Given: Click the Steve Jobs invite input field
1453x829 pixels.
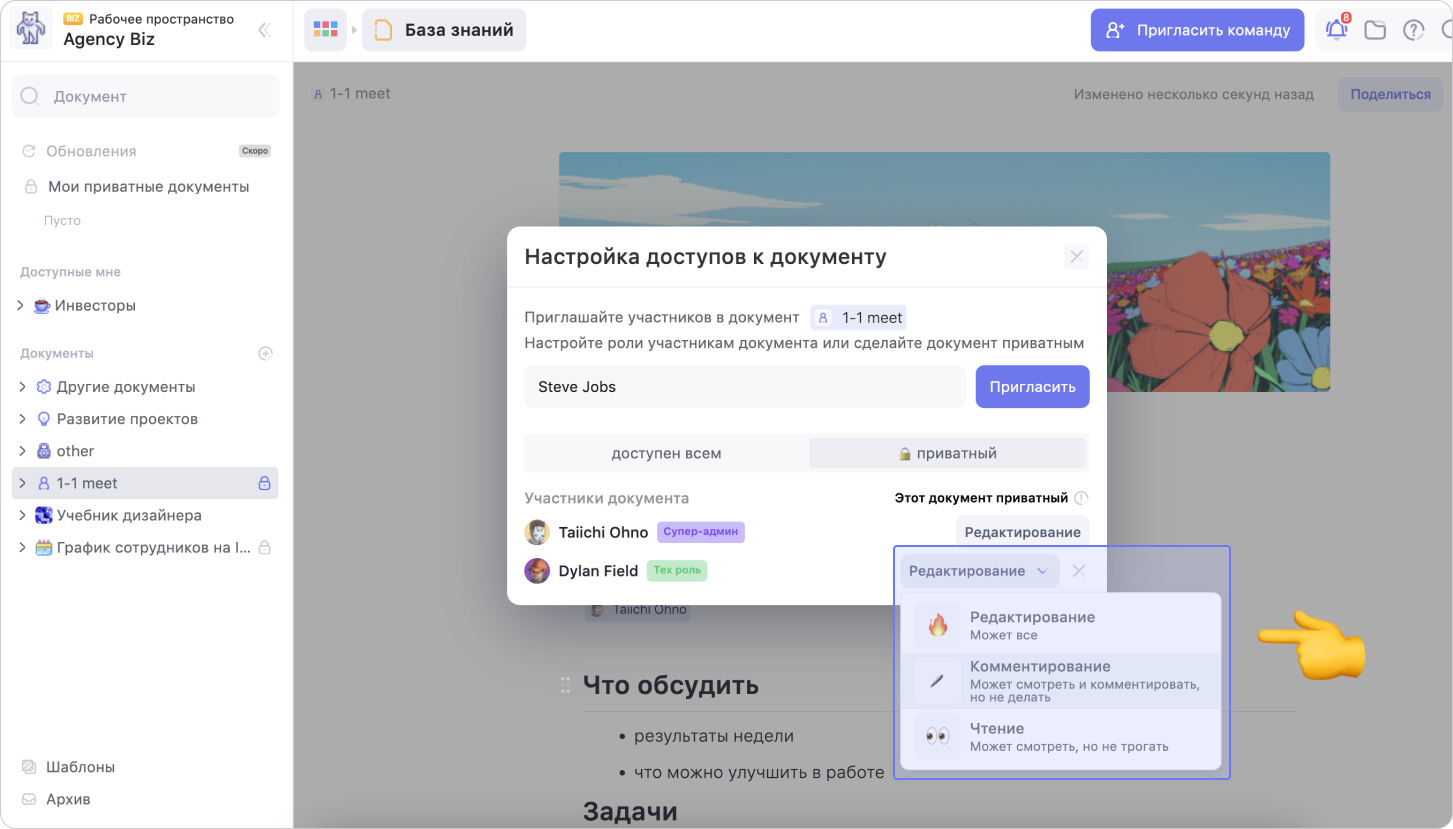Looking at the screenshot, I should tap(744, 387).
